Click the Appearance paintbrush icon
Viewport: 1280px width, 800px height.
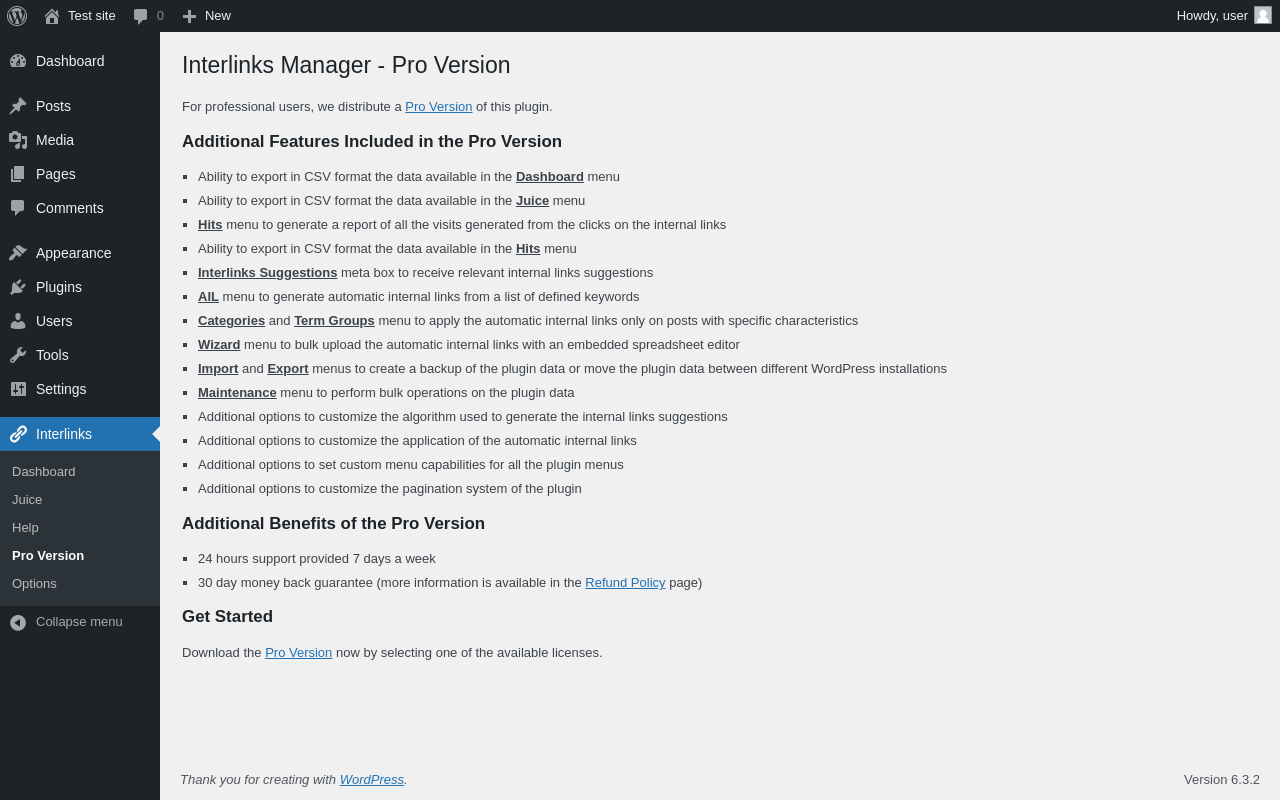(x=18, y=253)
